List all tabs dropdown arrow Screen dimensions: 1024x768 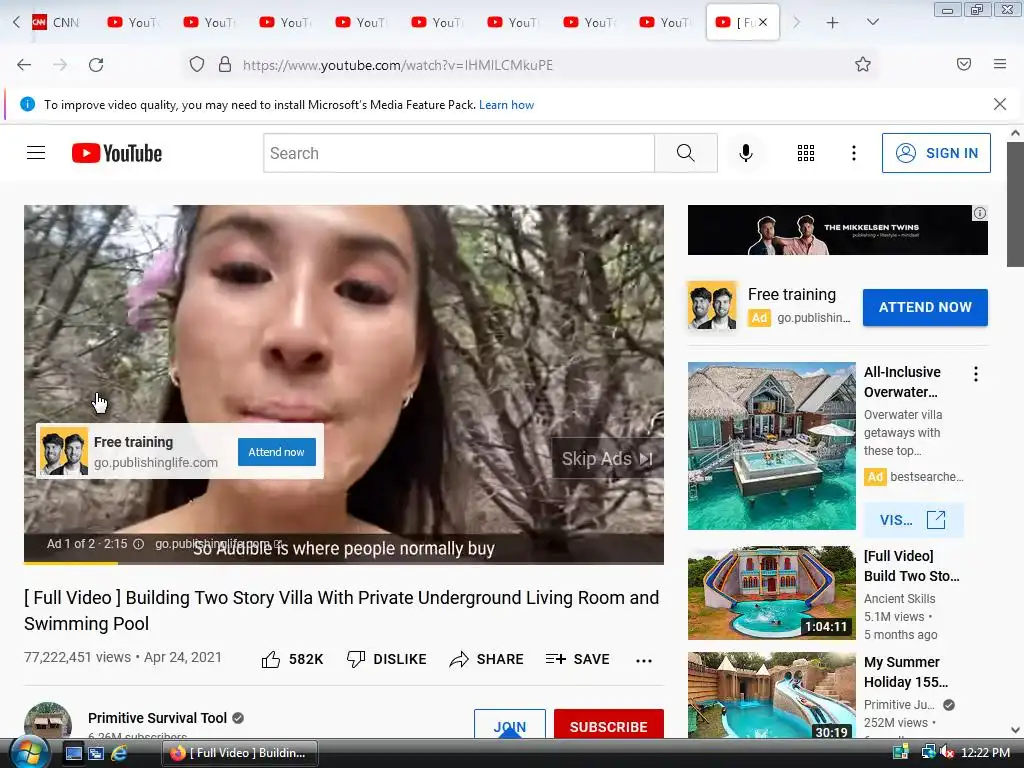[x=872, y=22]
